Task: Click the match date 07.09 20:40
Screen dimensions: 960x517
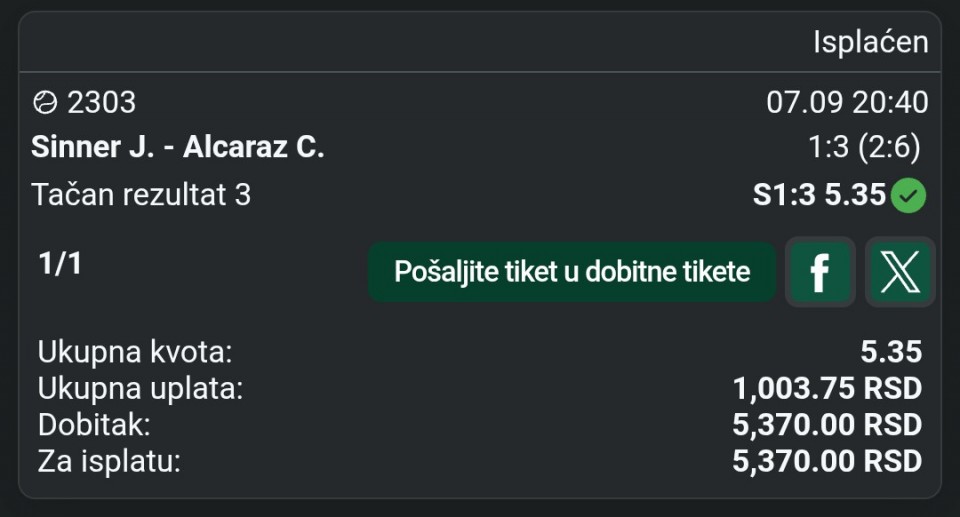Action: [847, 102]
